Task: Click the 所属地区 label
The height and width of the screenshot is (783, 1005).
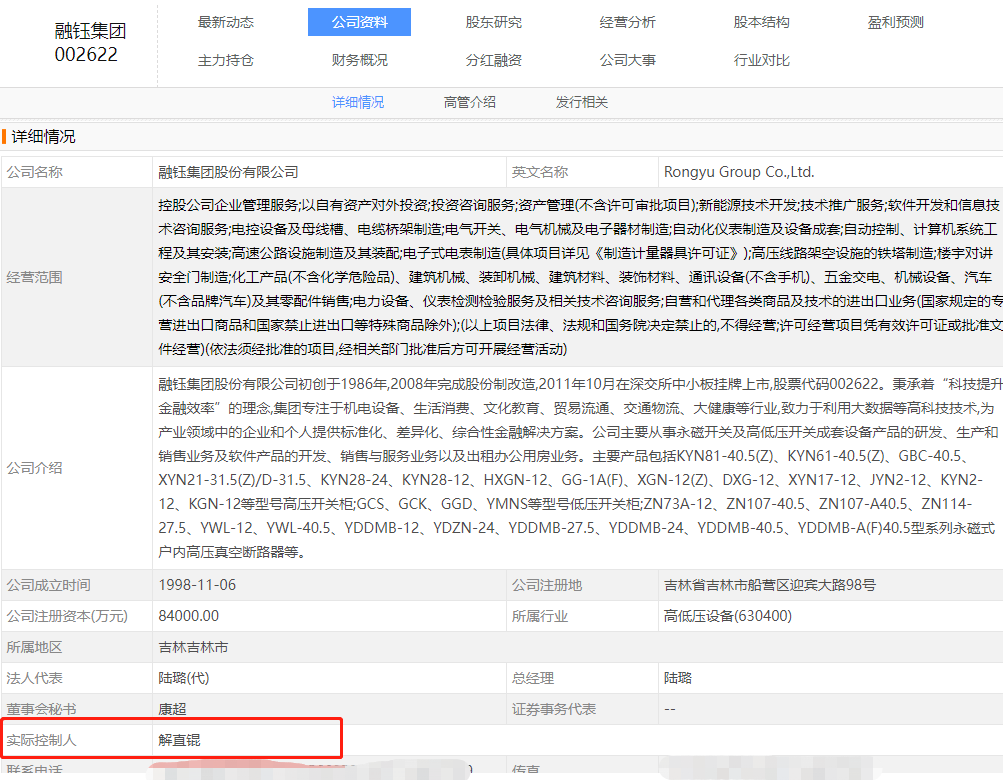Action: 35,648
